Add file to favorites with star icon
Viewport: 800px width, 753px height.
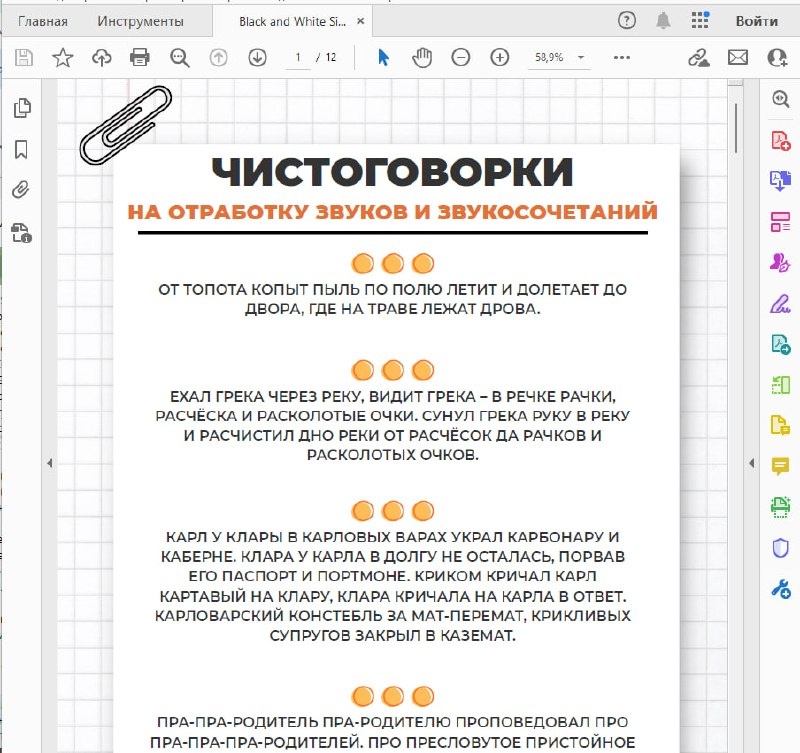click(x=63, y=57)
